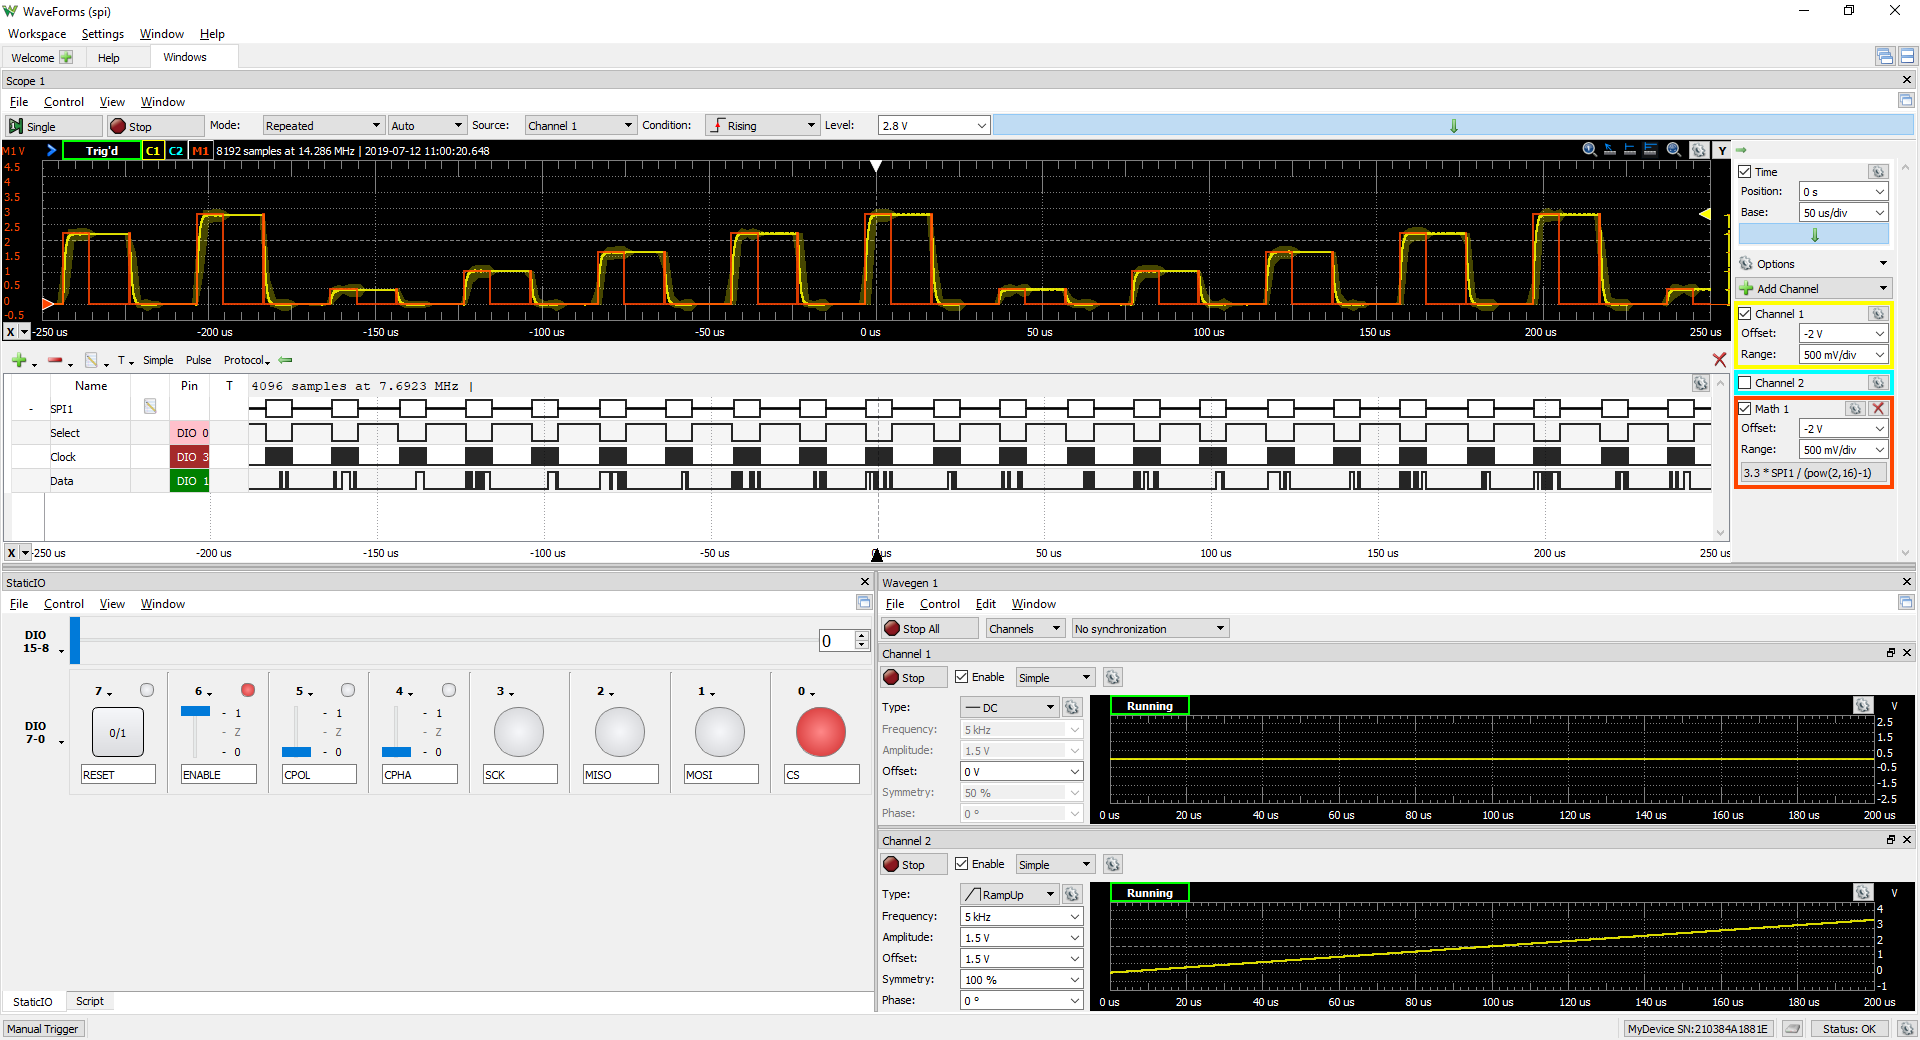1920x1040 pixels.
Task: Open the Wavegen Edit menu
Action: [x=986, y=604]
